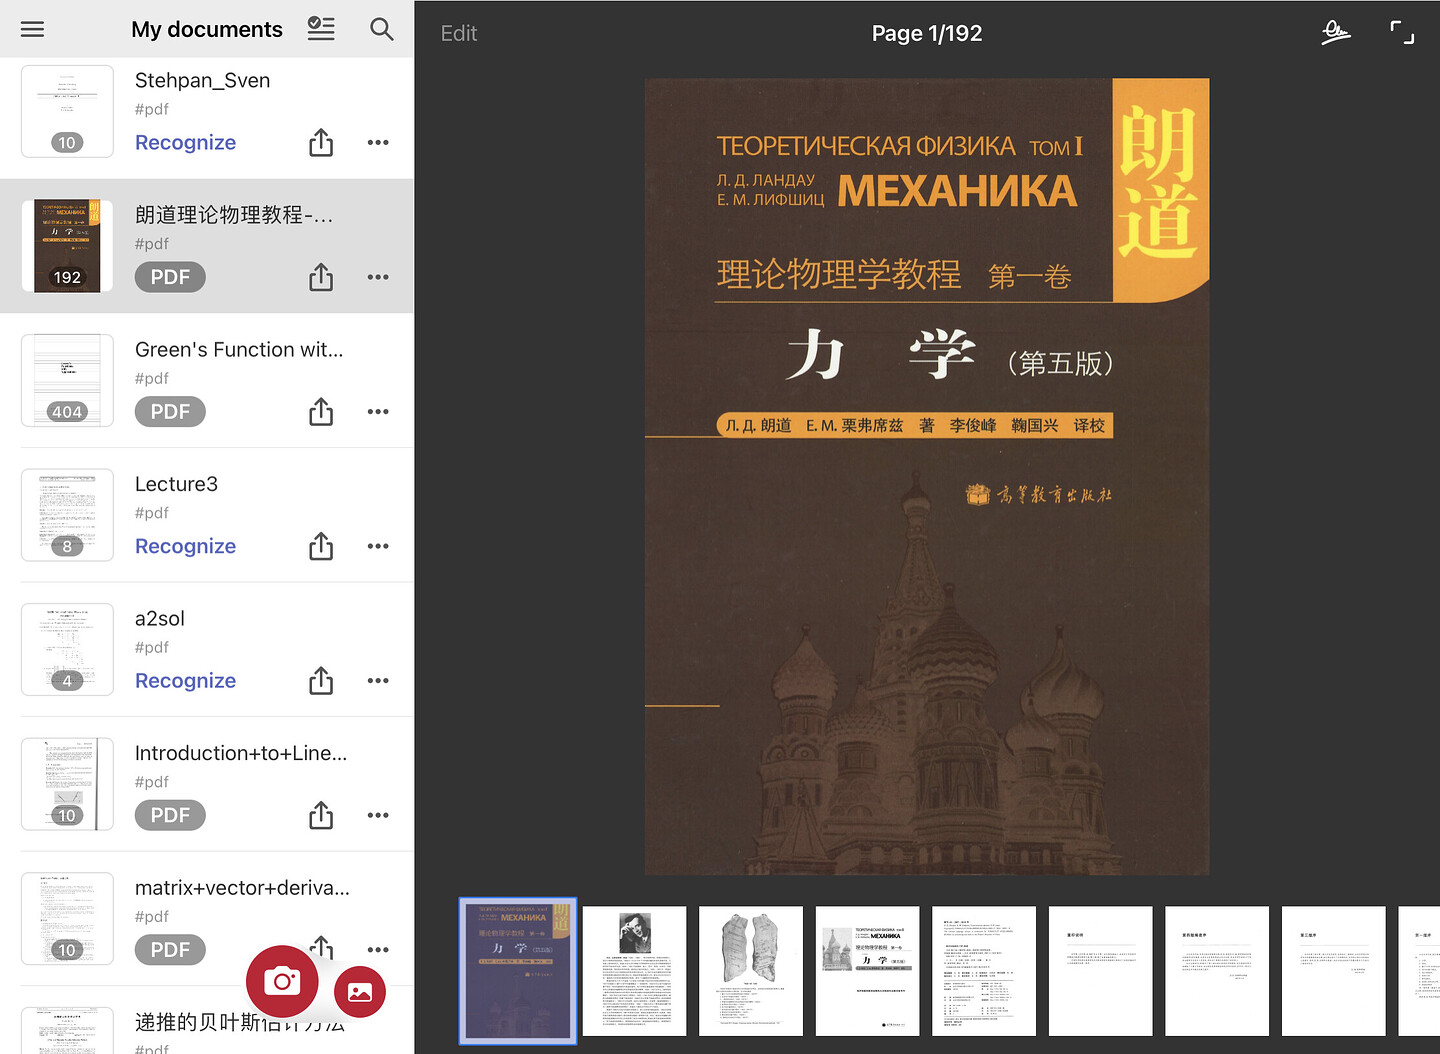Viewport: 1440px width, 1054px height.
Task: Select the eighth page thumbnail in the strip
Action: 1334,971
